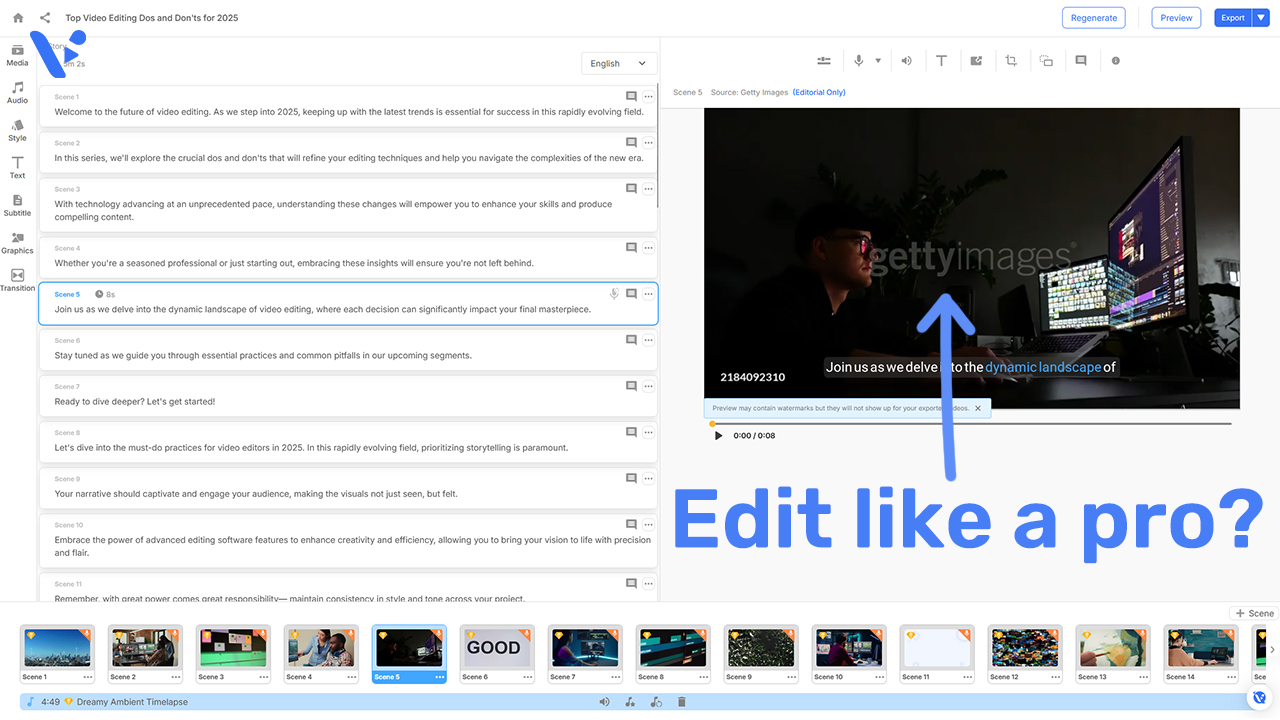Open the chat widget in the corner

point(1260,698)
